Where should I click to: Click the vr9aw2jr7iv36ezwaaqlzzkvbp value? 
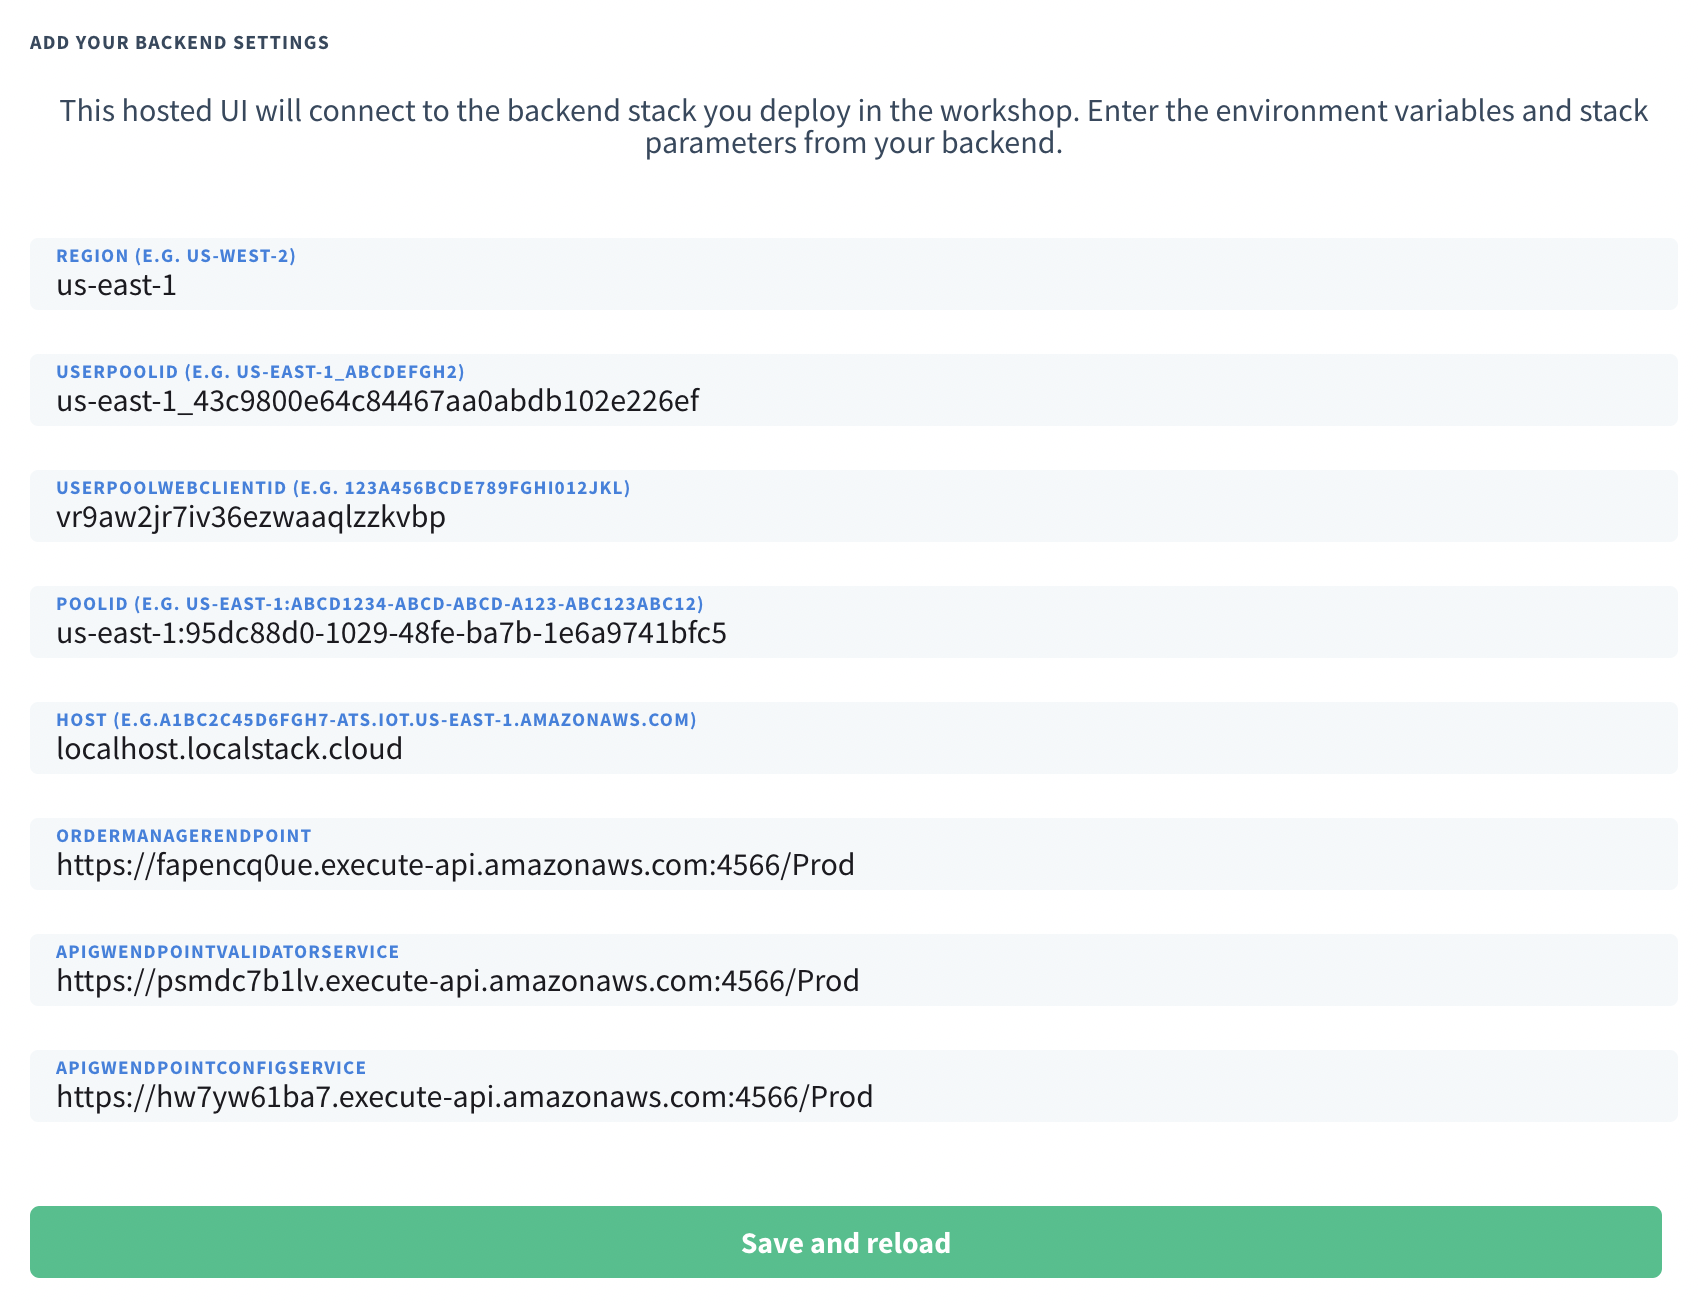252,517
